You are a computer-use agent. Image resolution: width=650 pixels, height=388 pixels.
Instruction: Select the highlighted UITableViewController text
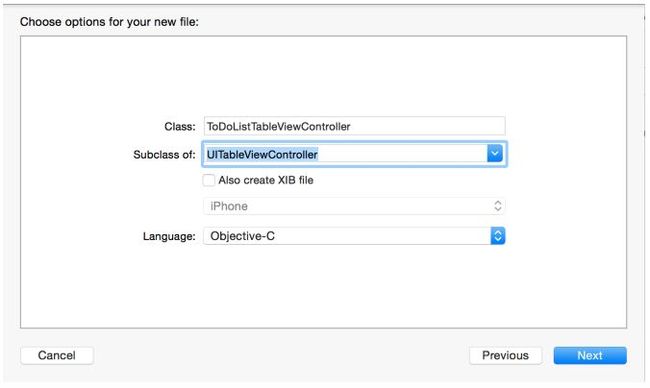click(262, 155)
